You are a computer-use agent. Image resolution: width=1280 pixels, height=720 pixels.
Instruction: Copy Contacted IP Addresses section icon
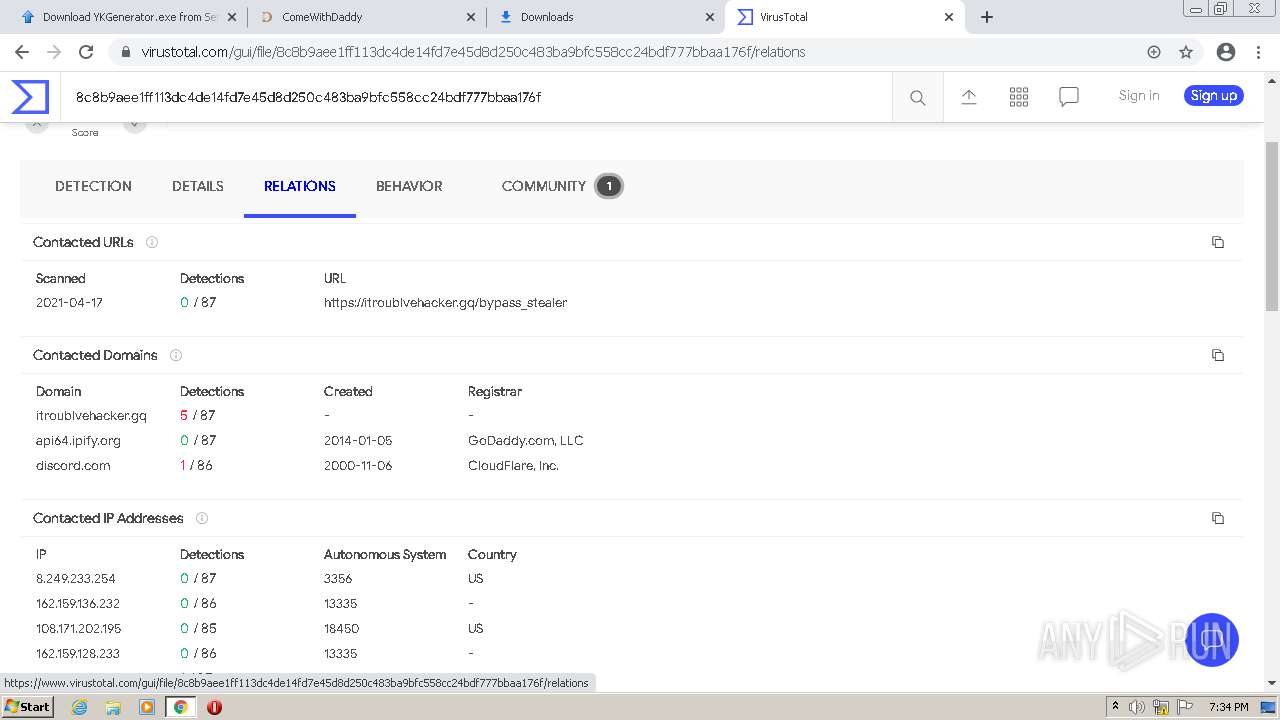point(1218,518)
